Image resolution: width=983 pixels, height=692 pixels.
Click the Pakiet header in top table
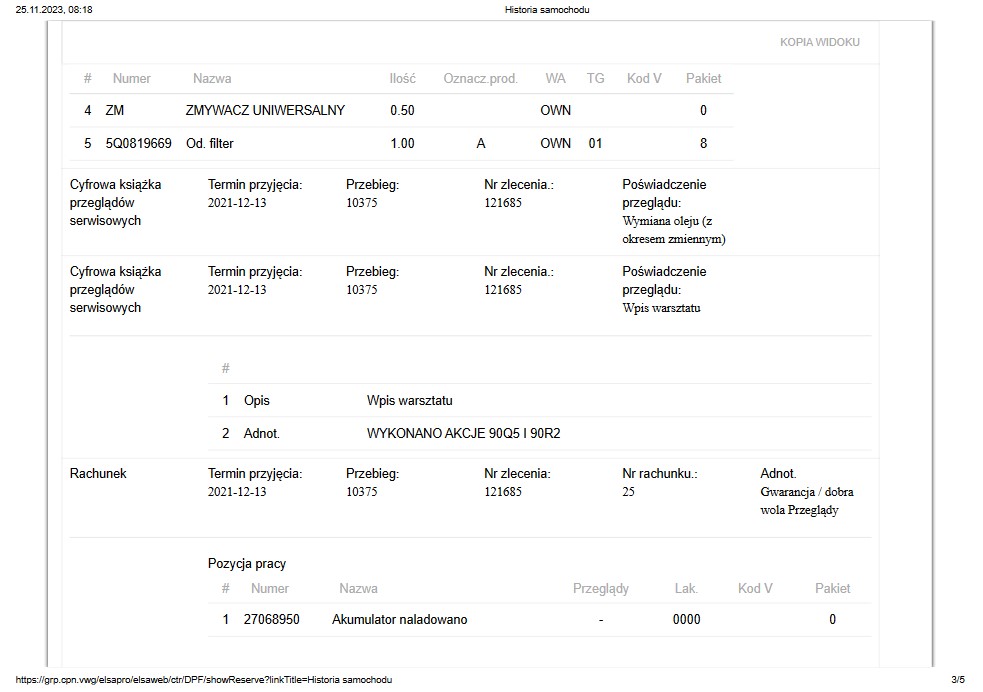point(703,78)
